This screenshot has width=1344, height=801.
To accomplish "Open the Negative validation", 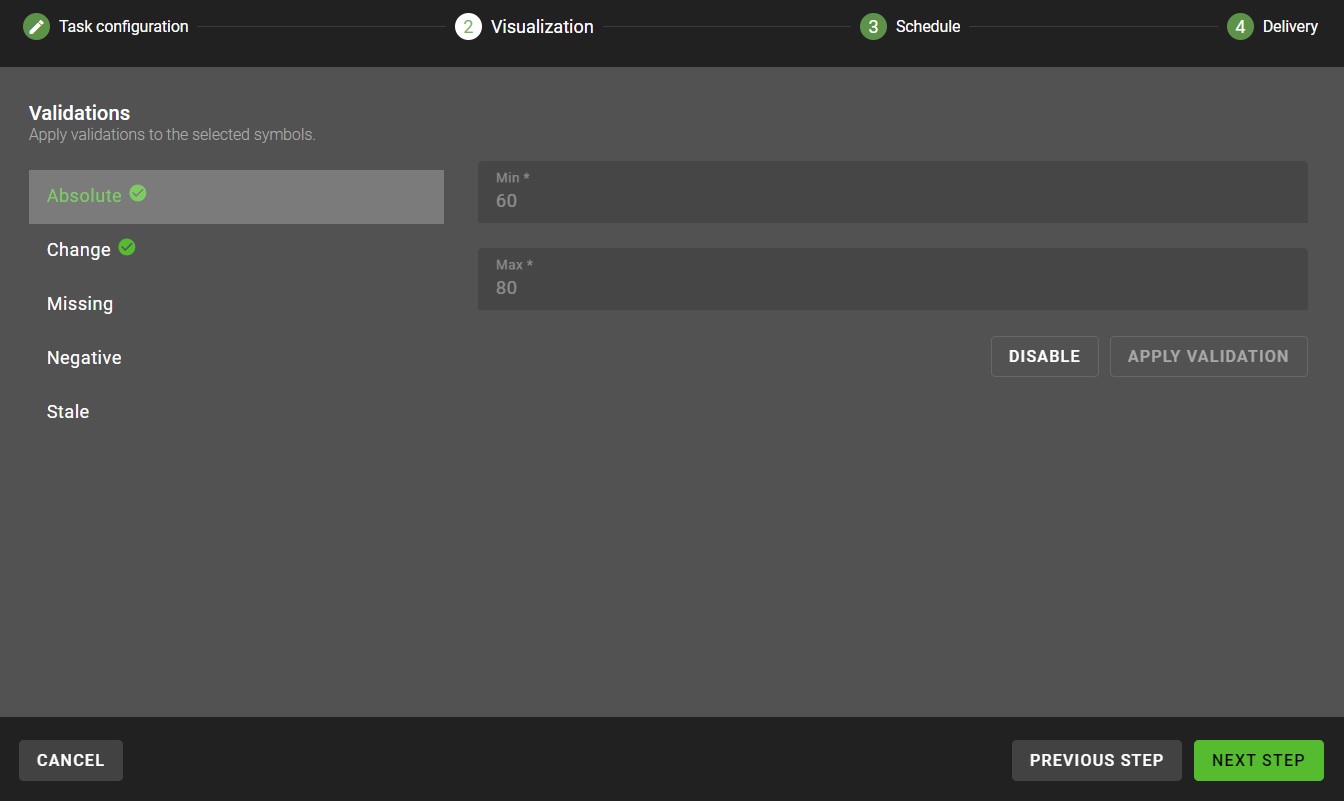I will [236, 358].
